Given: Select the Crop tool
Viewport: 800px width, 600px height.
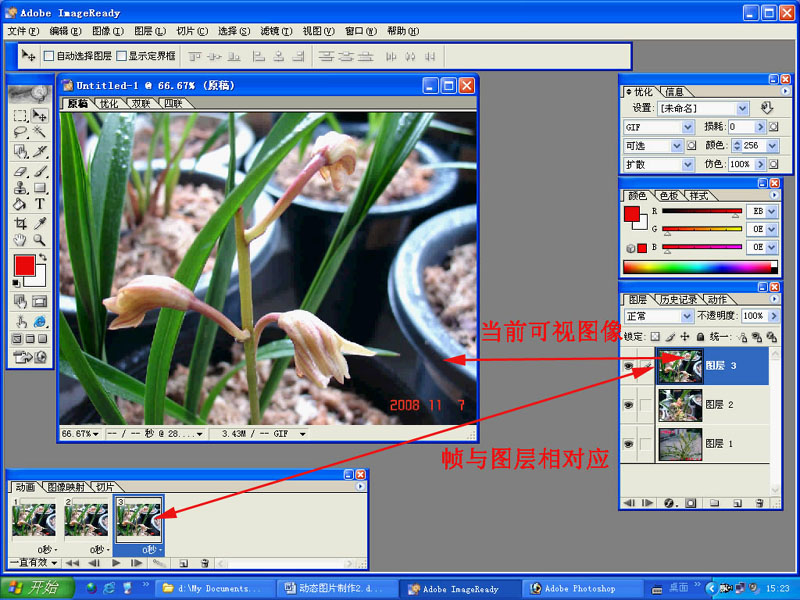Looking at the screenshot, I should 20,223.
